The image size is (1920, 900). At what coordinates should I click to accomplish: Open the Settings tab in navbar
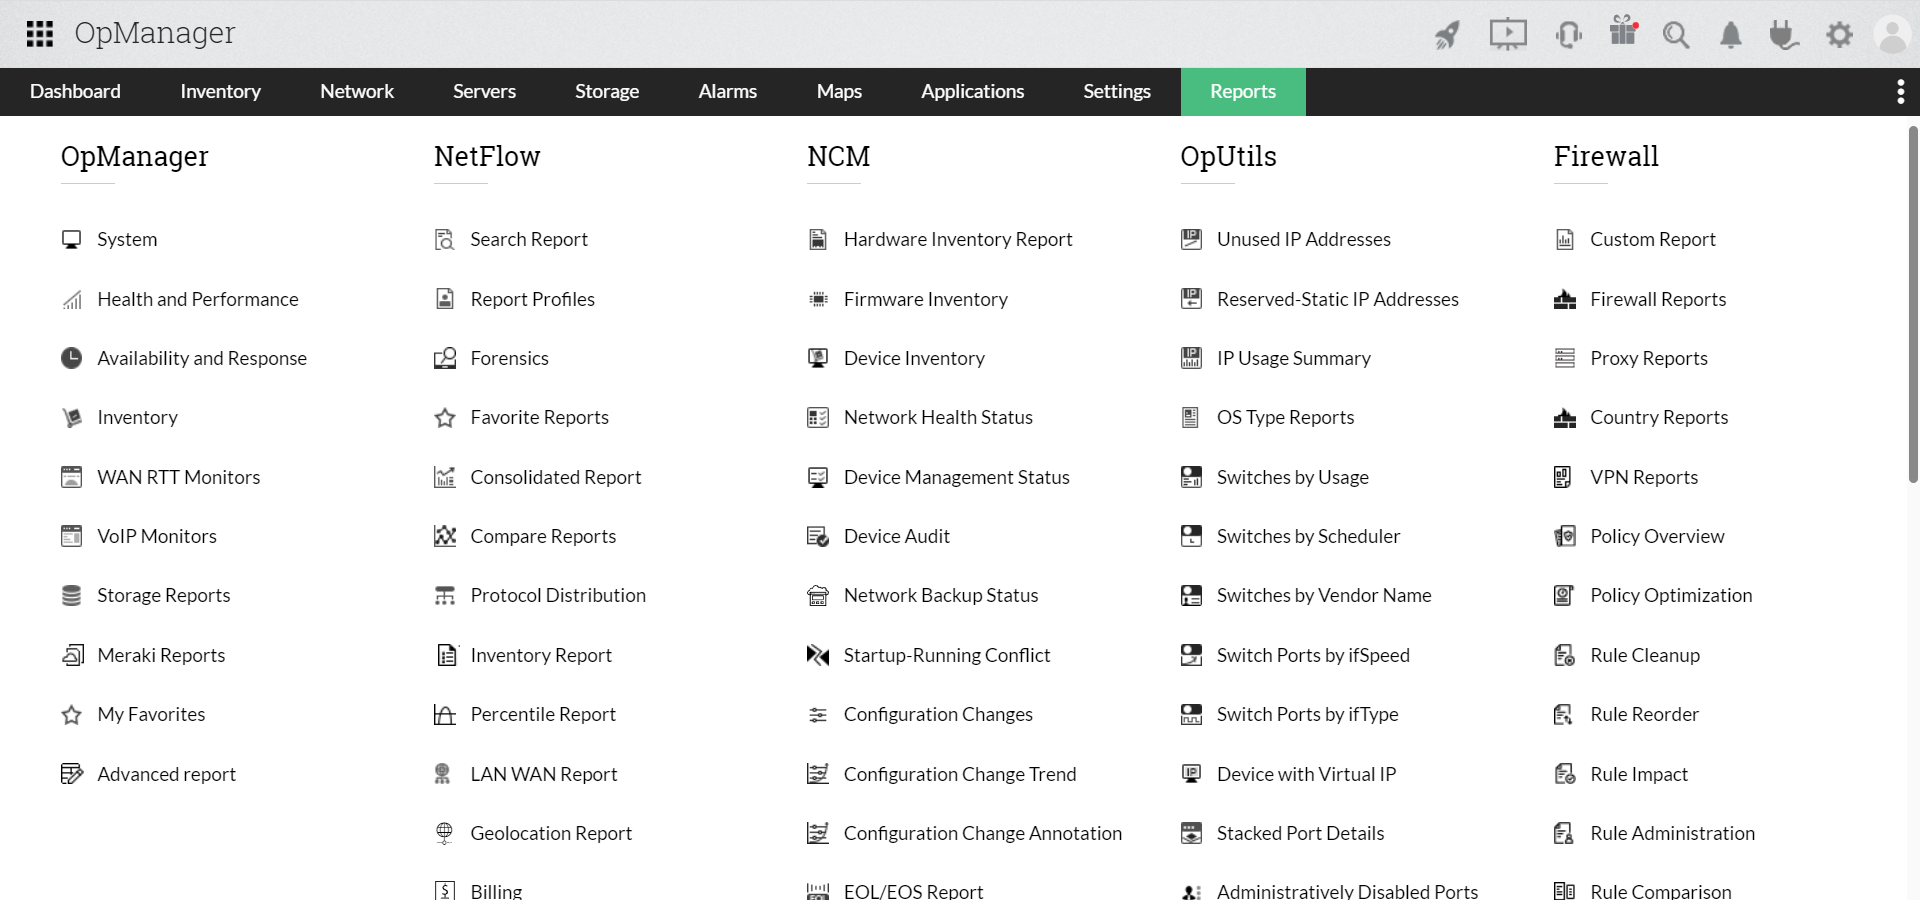pyautogui.click(x=1117, y=92)
